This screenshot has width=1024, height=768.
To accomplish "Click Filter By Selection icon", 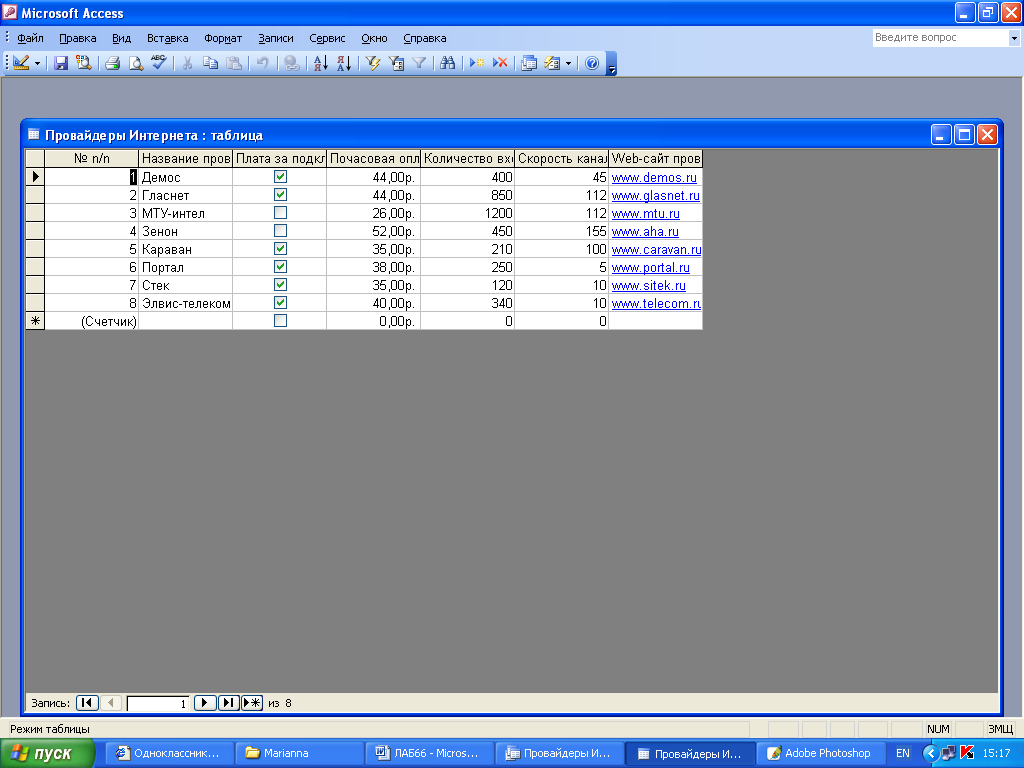I will pyautogui.click(x=373, y=63).
